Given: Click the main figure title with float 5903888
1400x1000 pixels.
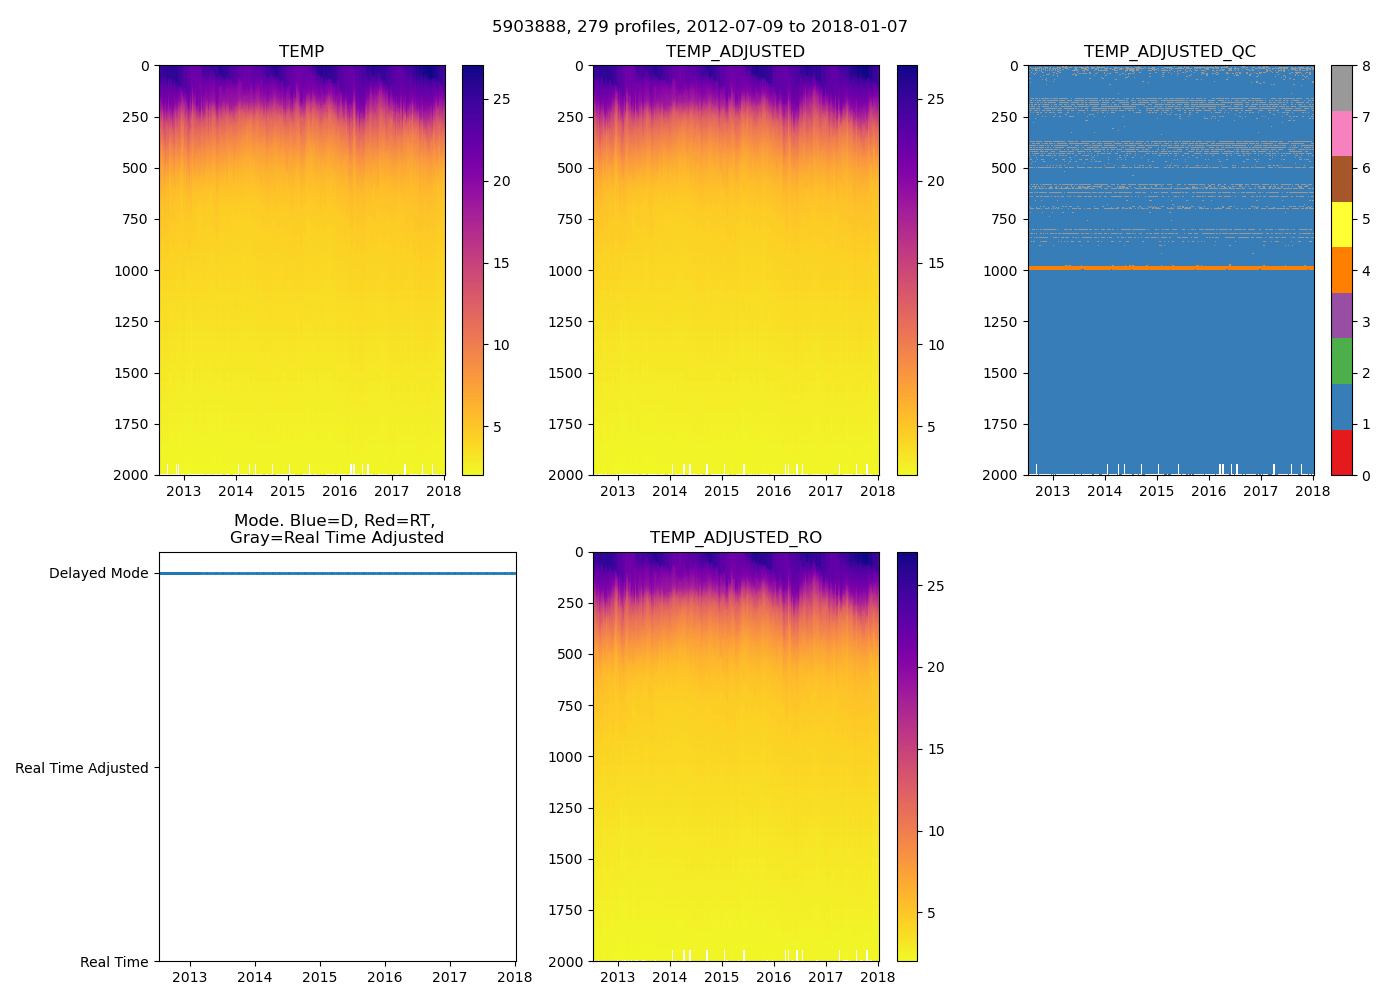Looking at the screenshot, I should pyautogui.click(x=700, y=27).
